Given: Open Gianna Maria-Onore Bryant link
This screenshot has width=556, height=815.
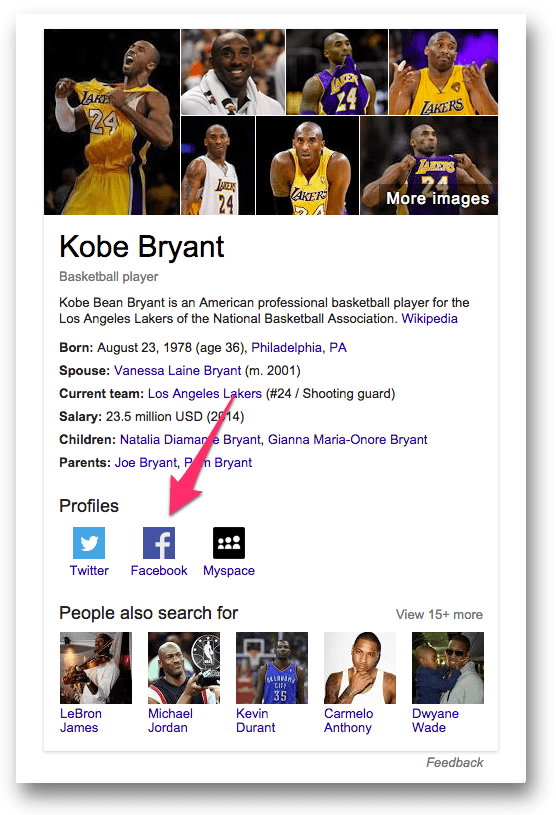Looking at the screenshot, I should [x=348, y=440].
